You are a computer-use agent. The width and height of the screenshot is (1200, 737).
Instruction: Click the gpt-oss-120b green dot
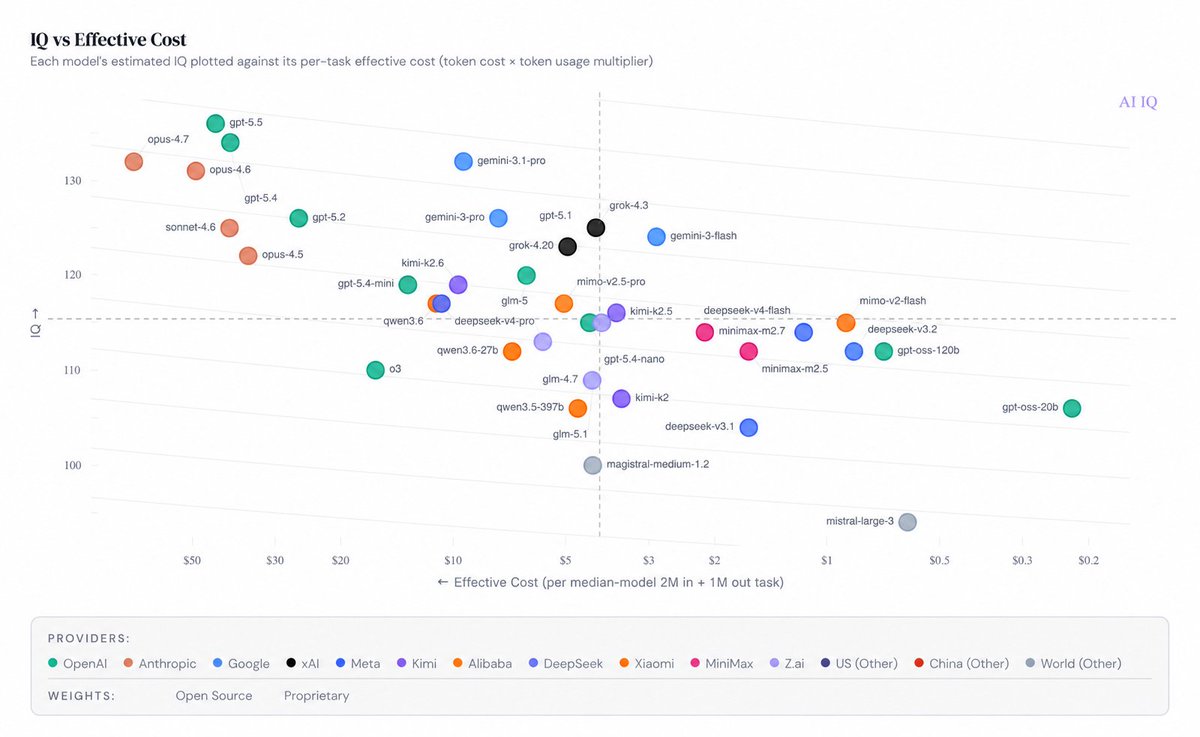point(883,351)
